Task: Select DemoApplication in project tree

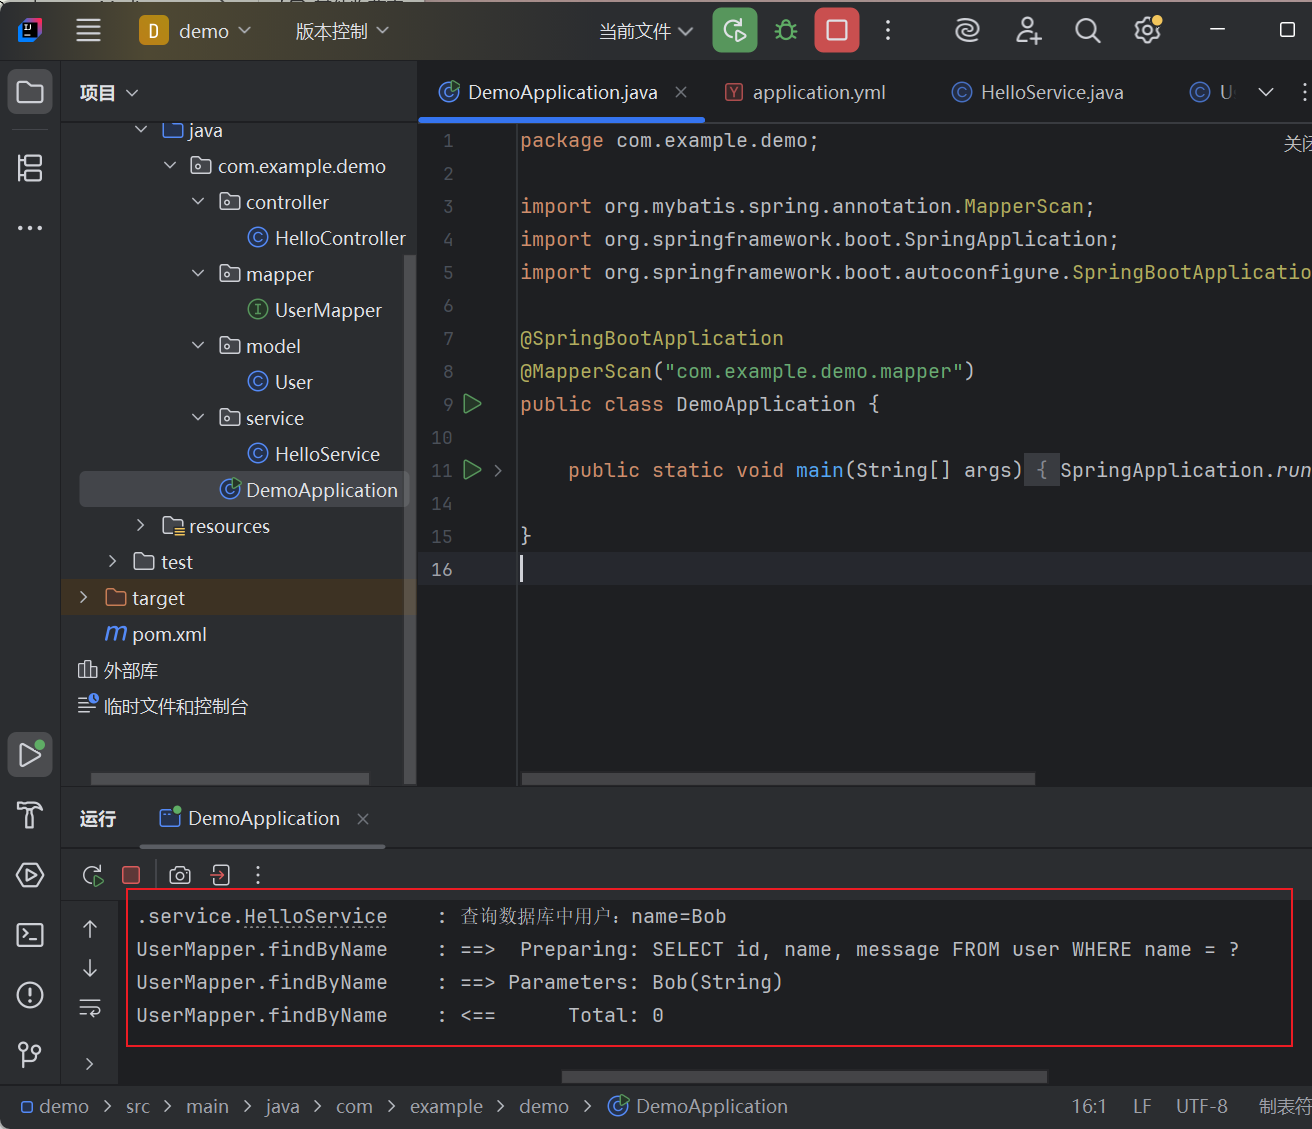Action: pos(308,490)
